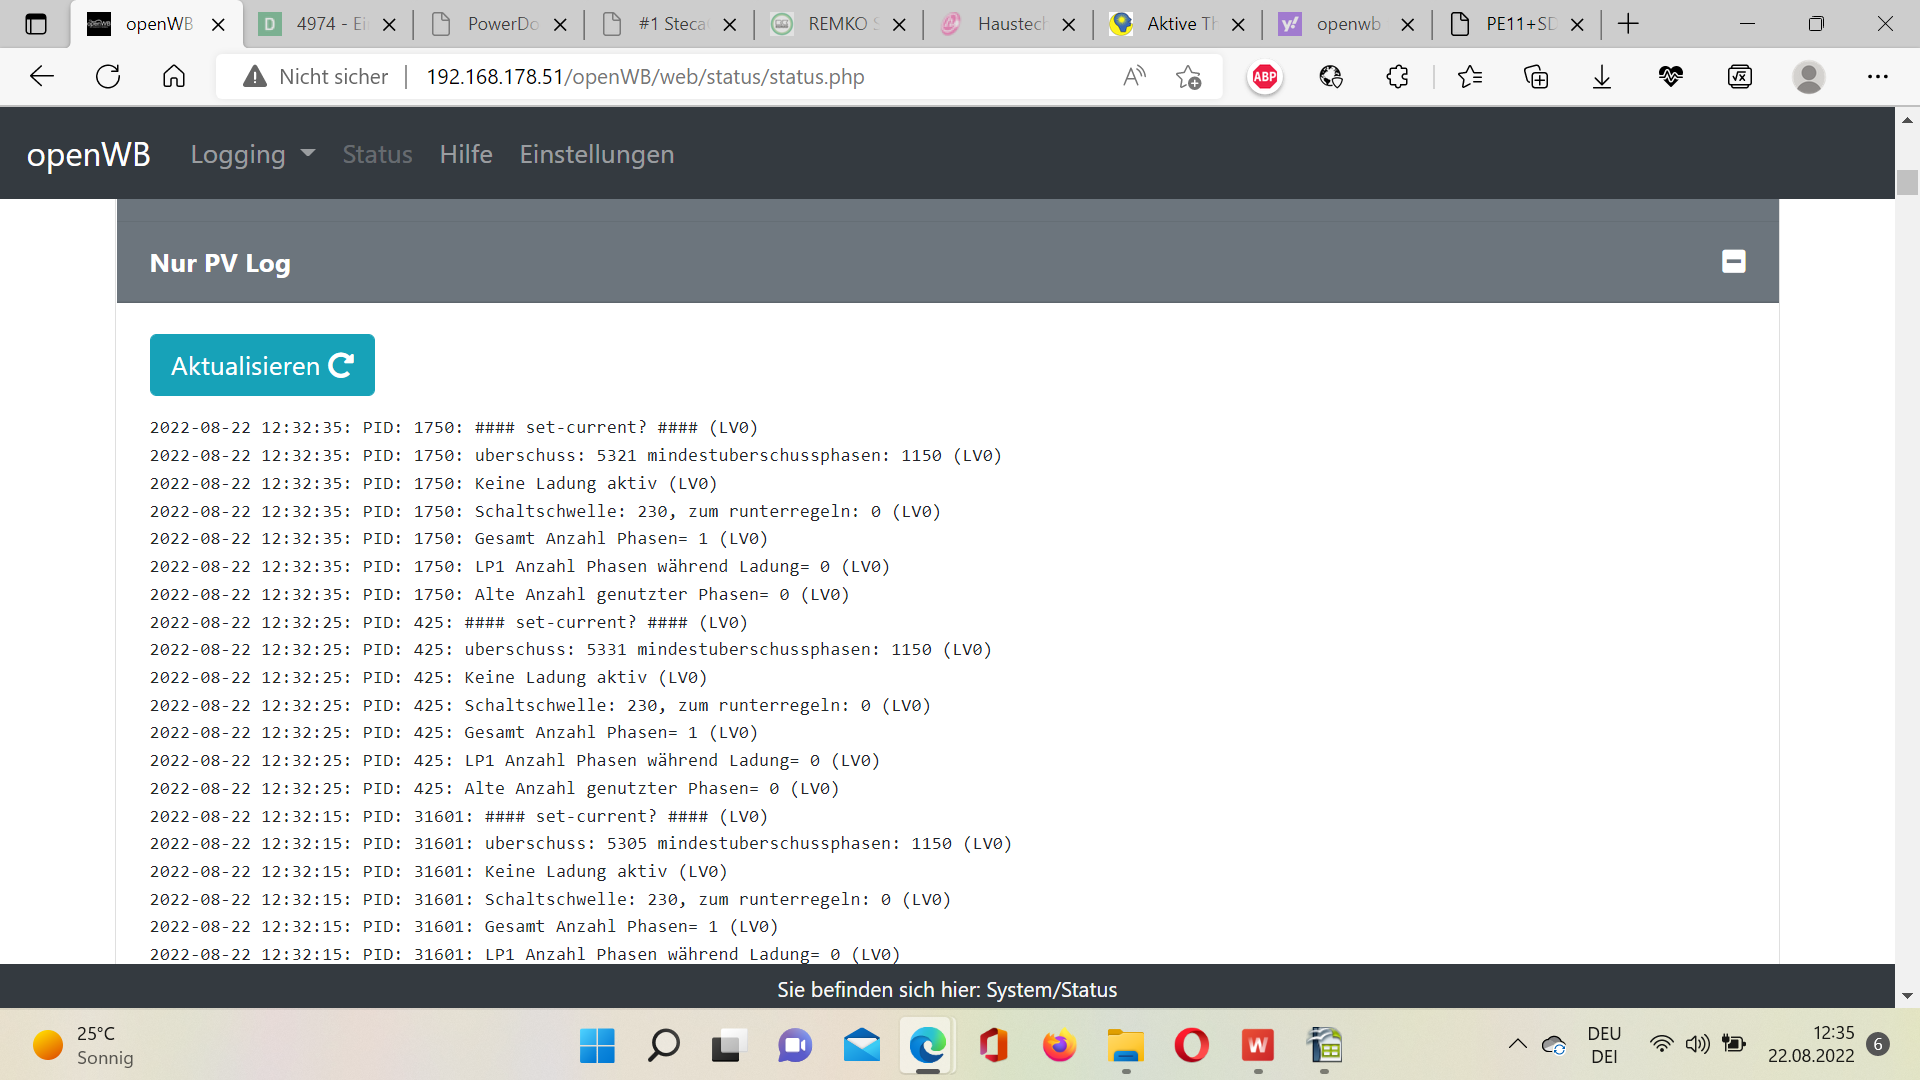Switch to the REMKO browser tab
Image resolution: width=1920 pixels, height=1080 pixels.
click(838, 24)
